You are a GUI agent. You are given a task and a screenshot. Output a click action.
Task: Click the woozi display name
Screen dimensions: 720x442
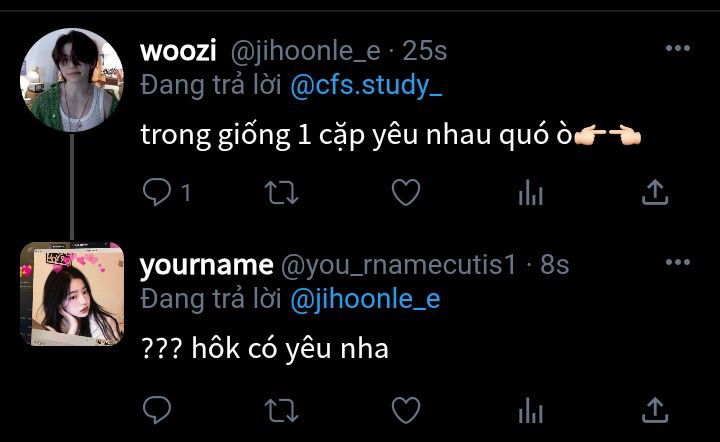coord(178,50)
